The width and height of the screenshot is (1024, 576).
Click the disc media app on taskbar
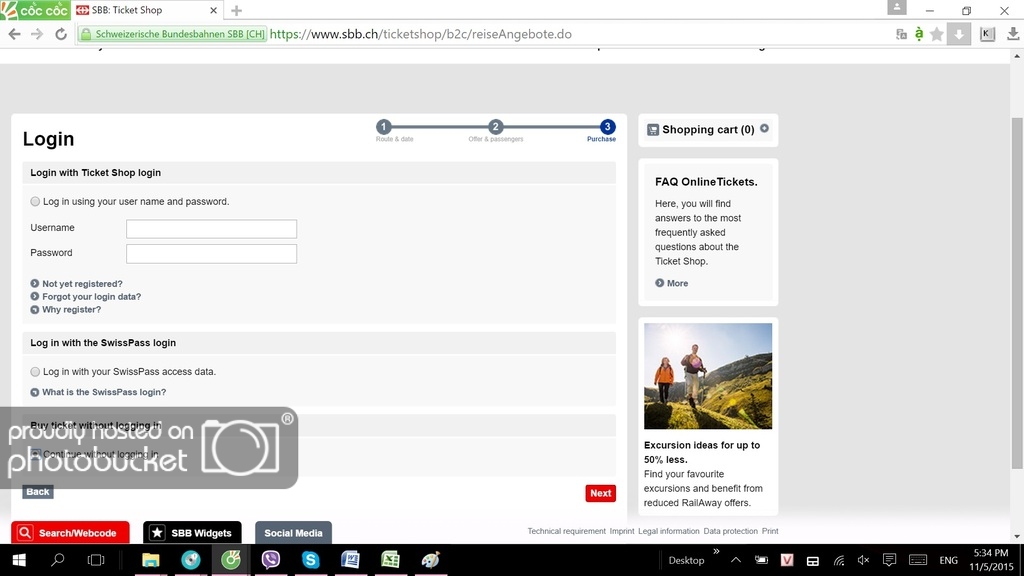[x=191, y=560]
